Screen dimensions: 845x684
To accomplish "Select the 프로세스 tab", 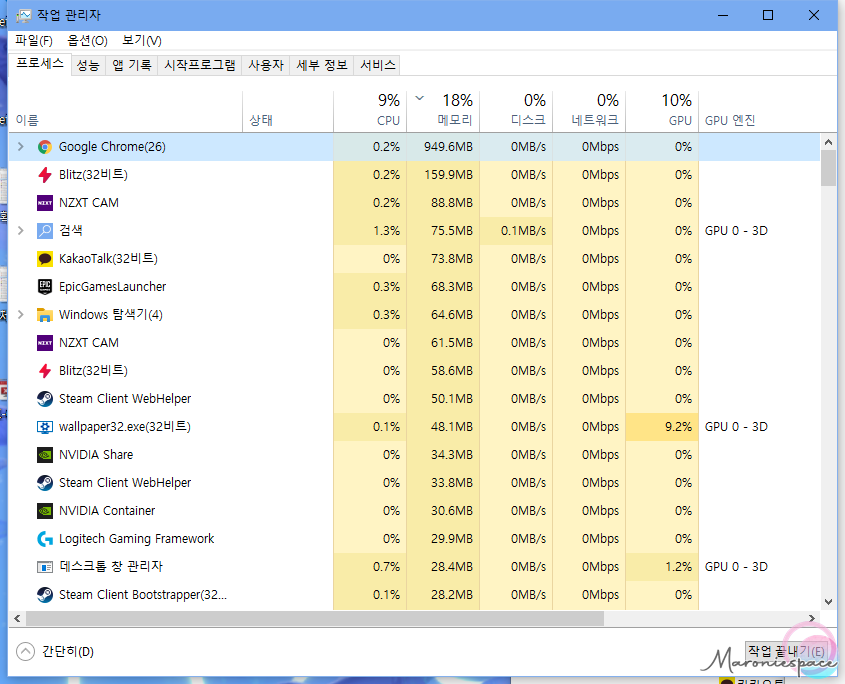I will click(x=40, y=64).
